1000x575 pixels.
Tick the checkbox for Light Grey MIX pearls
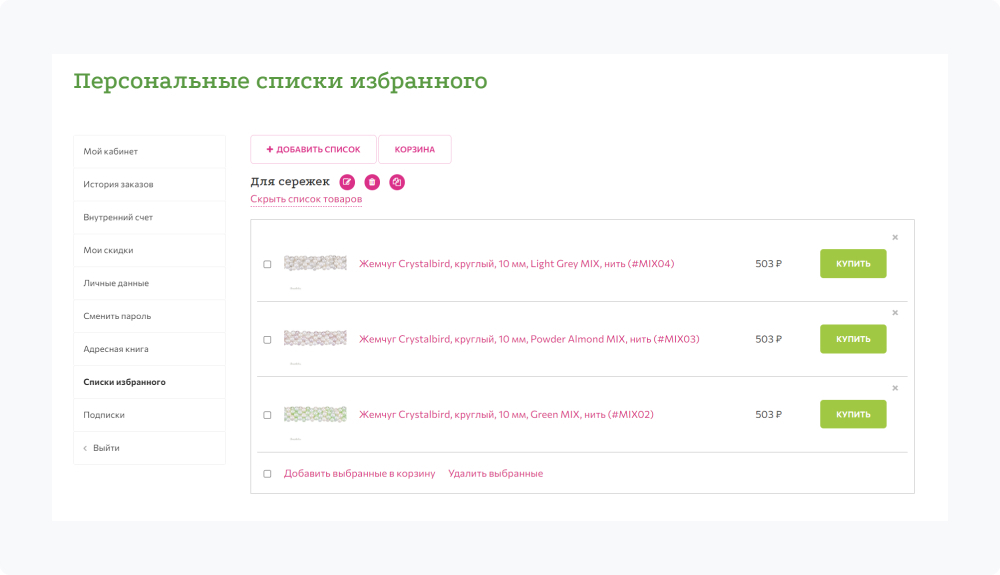point(267,264)
